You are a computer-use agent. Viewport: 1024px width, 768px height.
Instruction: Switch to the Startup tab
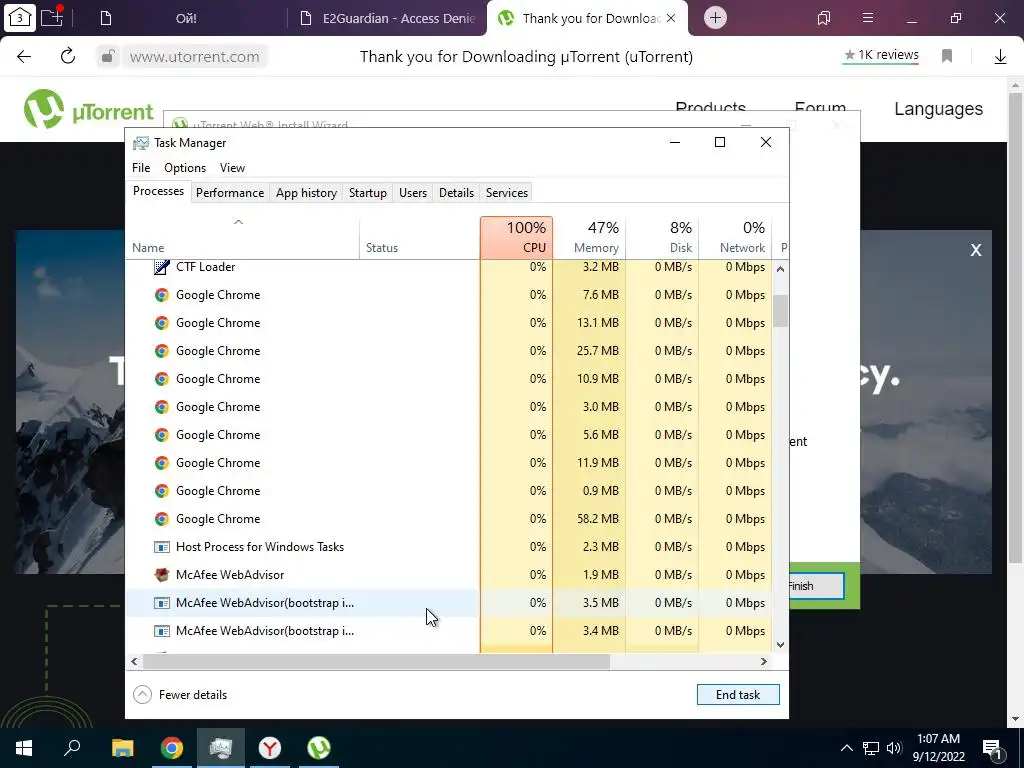click(x=368, y=193)
